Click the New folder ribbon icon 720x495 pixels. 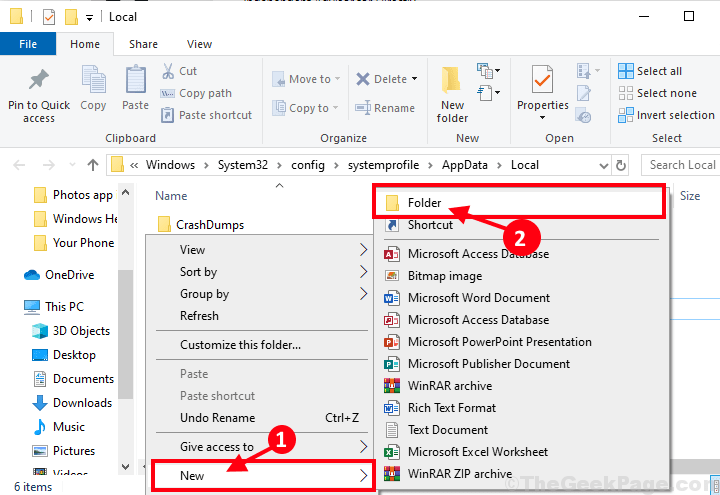tap(451, 81)
